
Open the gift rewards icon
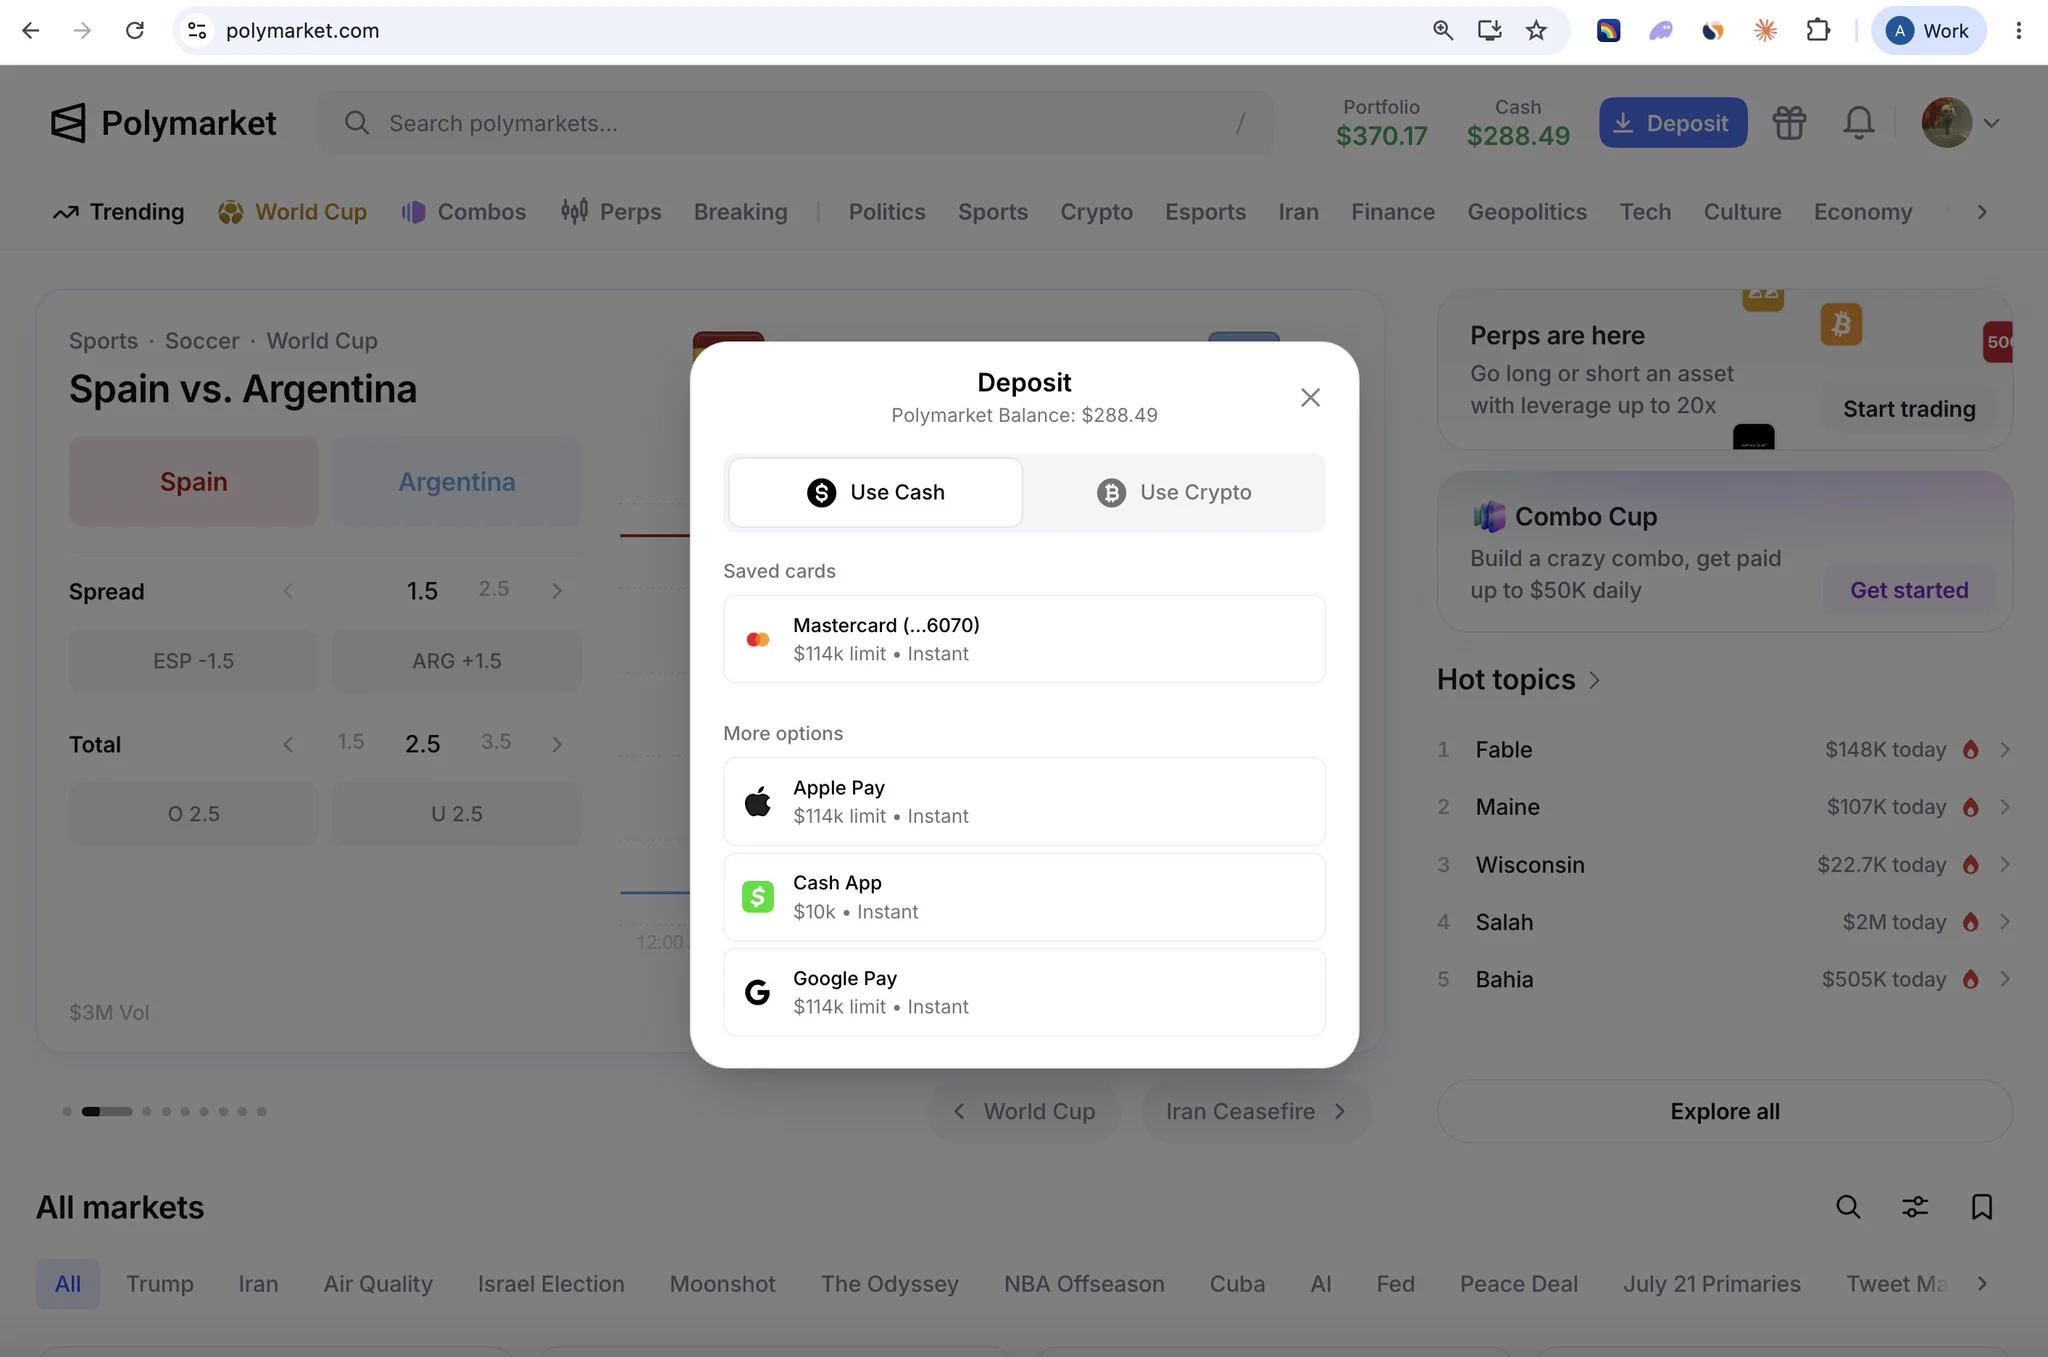(x=1789, y=123)
